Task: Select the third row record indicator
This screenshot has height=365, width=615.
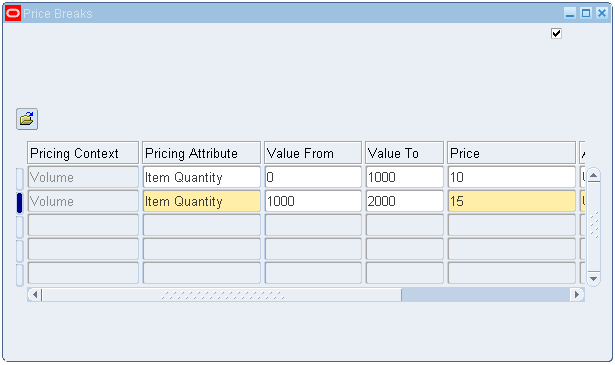Action: pos(19,226)
